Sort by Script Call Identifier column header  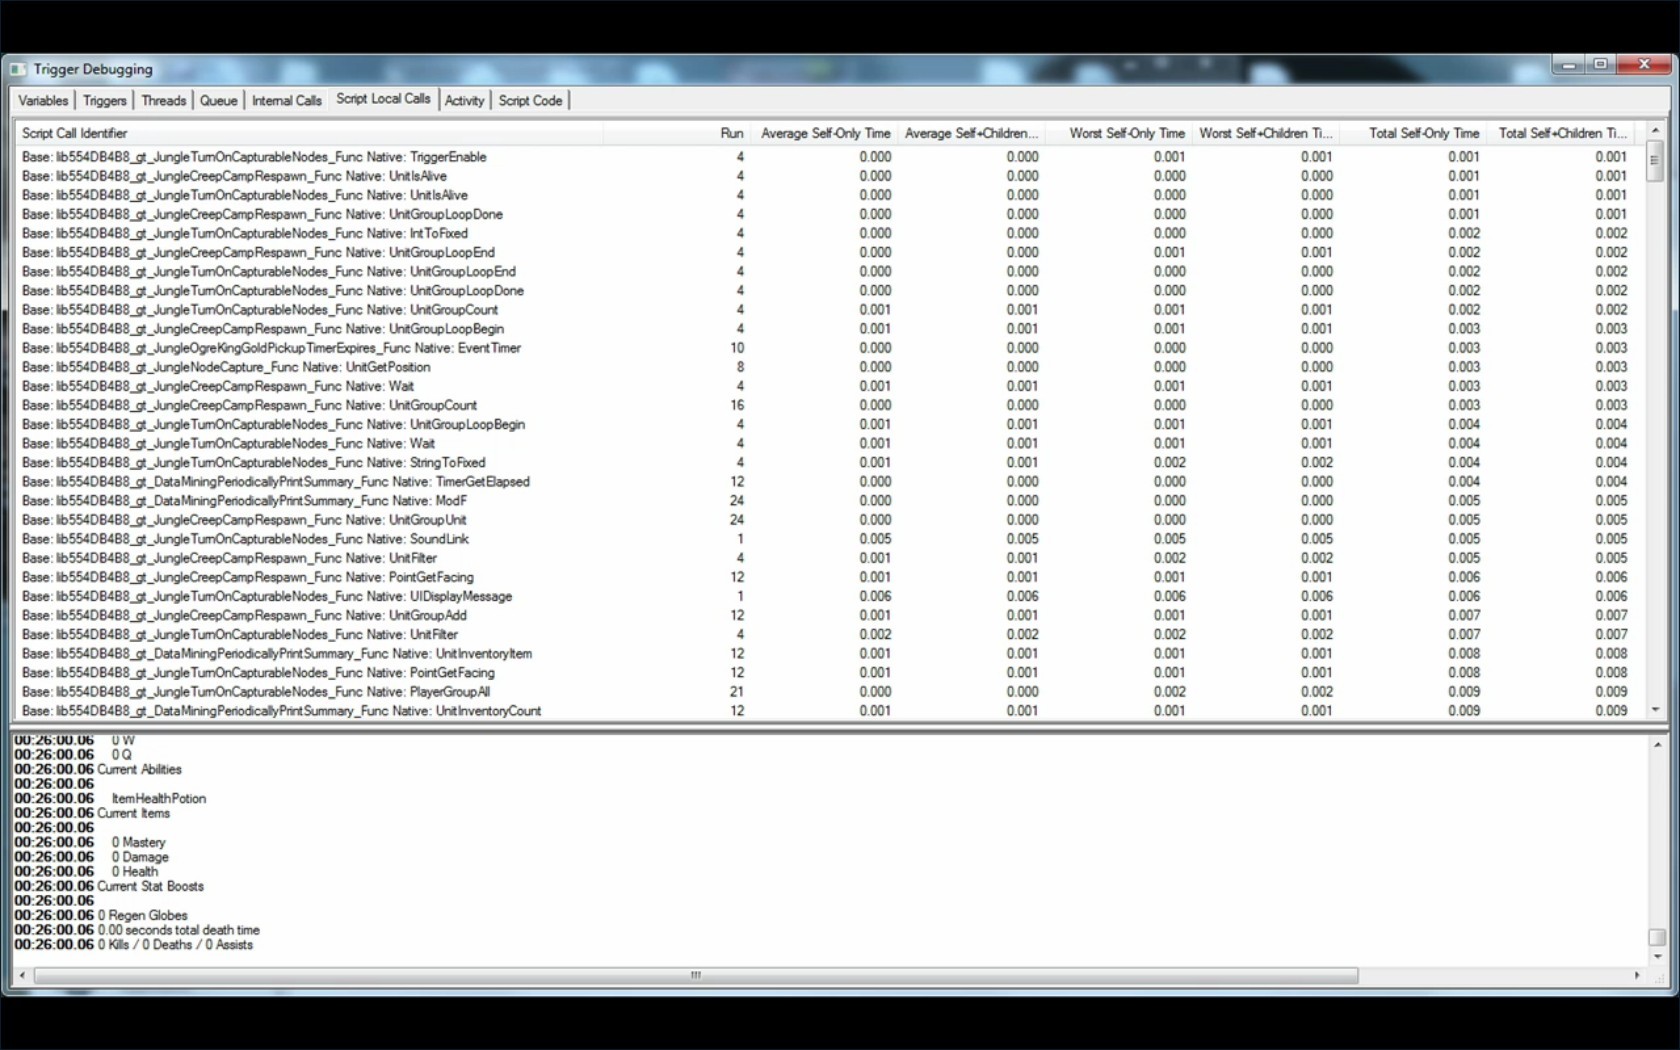coord(309,133)
